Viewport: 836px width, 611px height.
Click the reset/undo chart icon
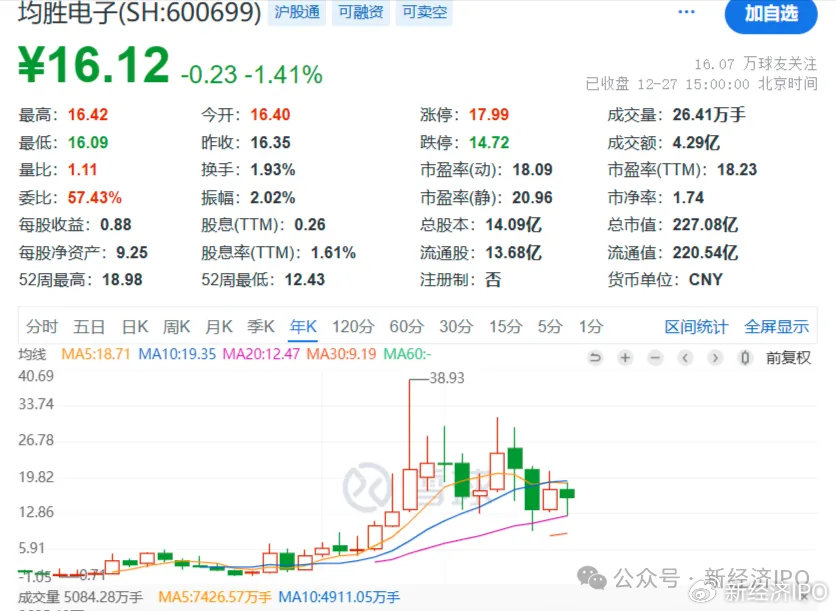click(595, 357)
